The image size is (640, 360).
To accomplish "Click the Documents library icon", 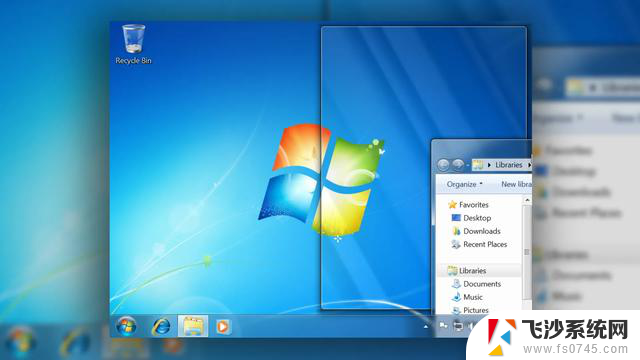I will pos(456,284).
